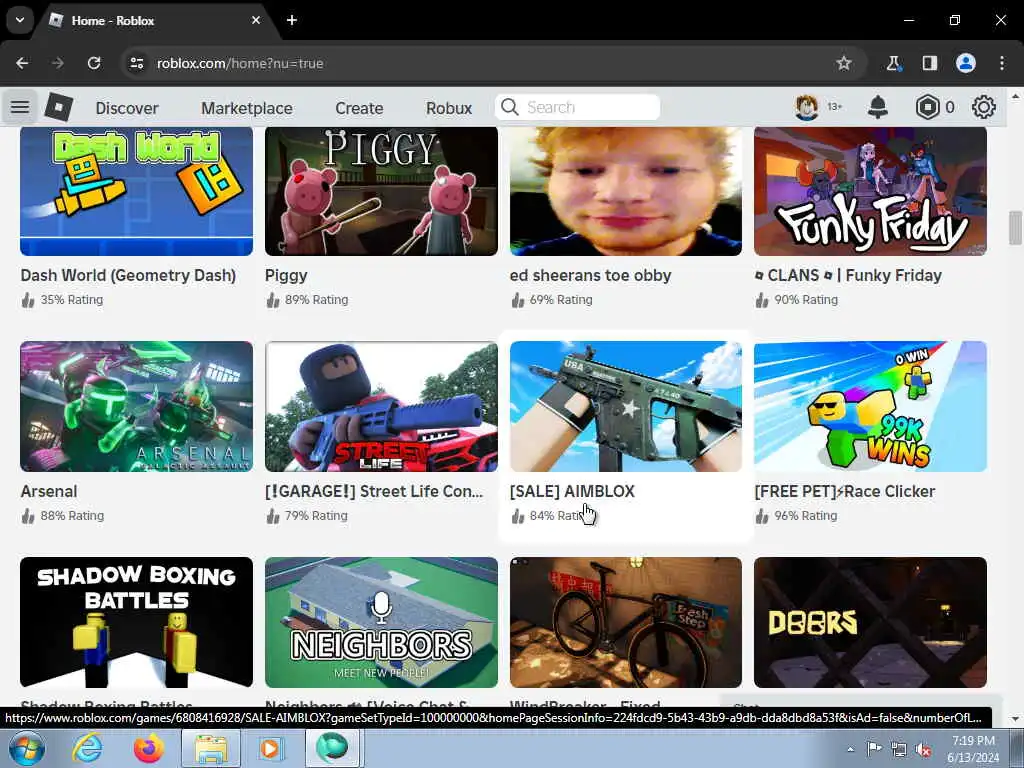
Task: Bookmark this page with the star
Action: (x=844, y=63)
